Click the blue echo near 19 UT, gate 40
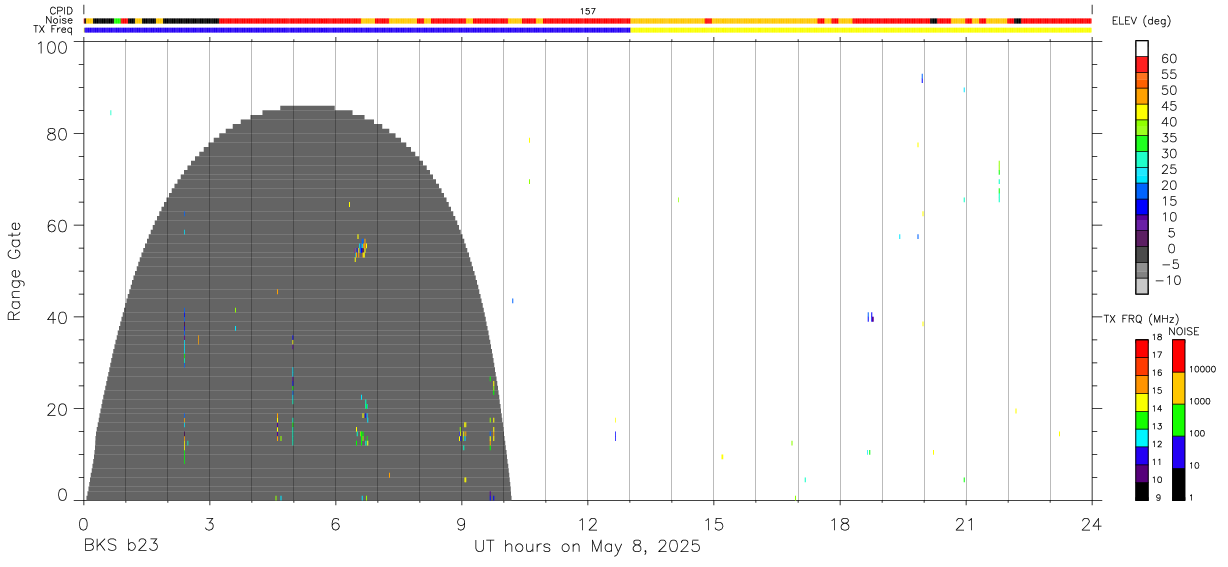 coord(870,317)
